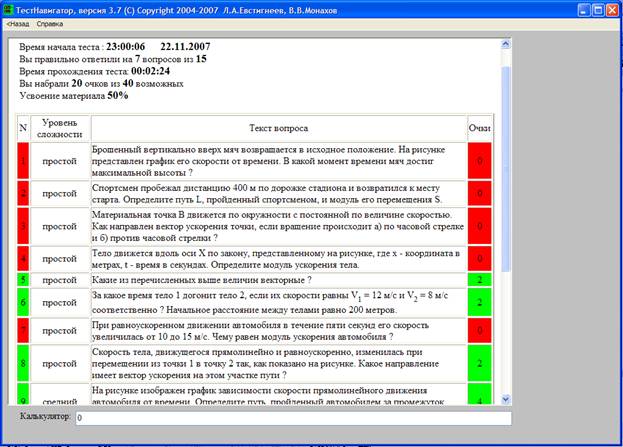Click the vertical scrollbar thumb
623x447 pixels.
coord(505,169)
